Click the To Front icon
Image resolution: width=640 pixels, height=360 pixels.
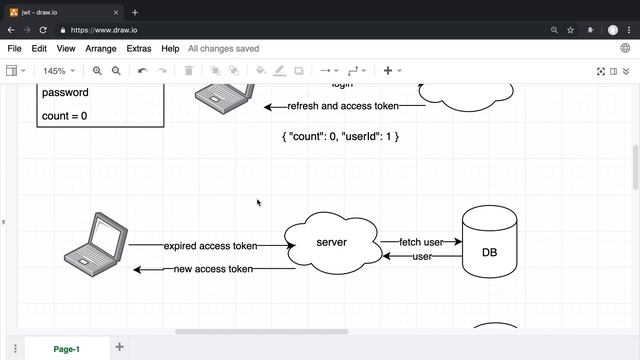[x=215, y=71]
